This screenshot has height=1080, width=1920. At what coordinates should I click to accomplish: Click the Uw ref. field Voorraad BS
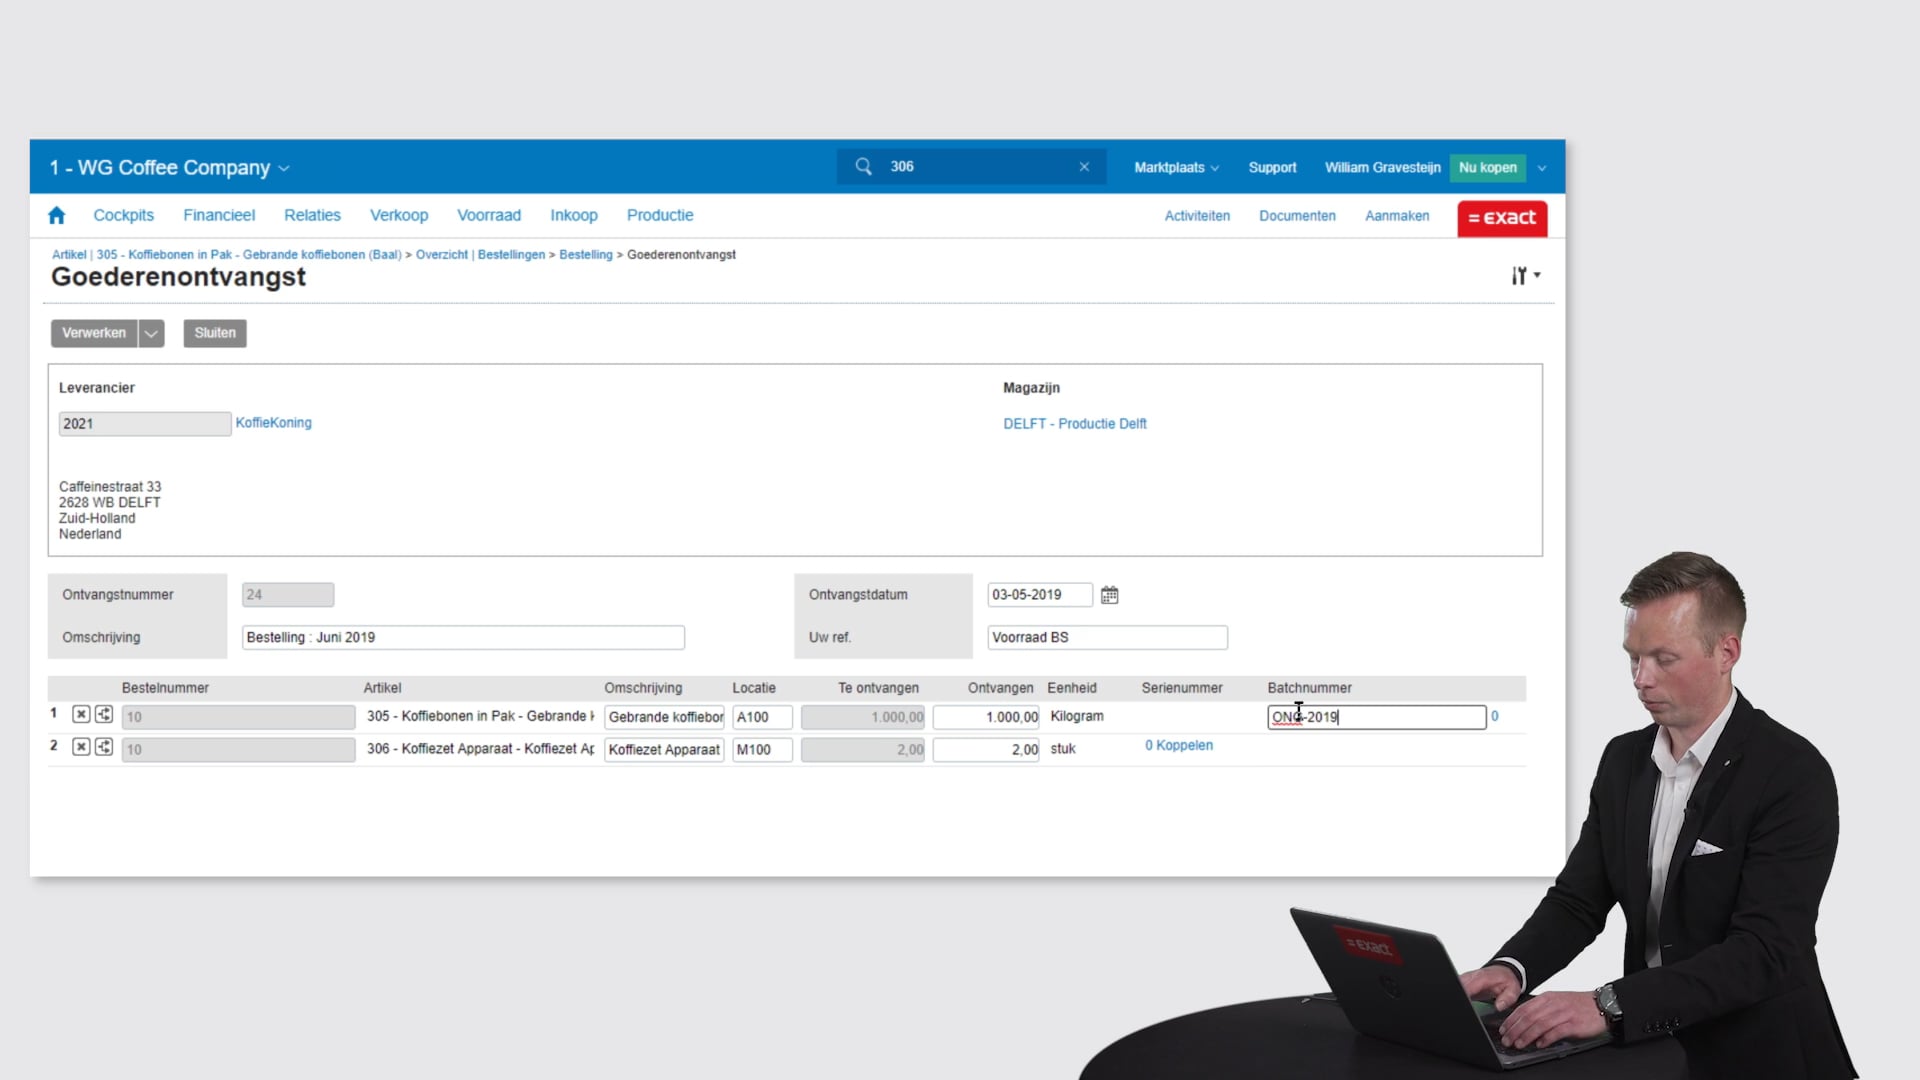[1107, 638]
